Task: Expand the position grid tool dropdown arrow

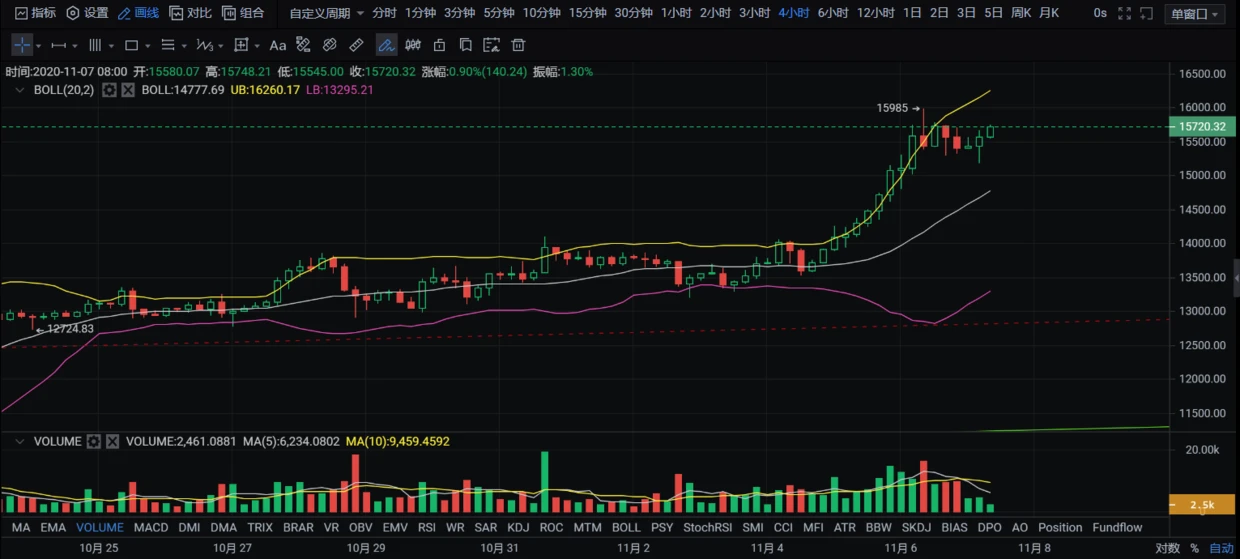Action: 258,46
